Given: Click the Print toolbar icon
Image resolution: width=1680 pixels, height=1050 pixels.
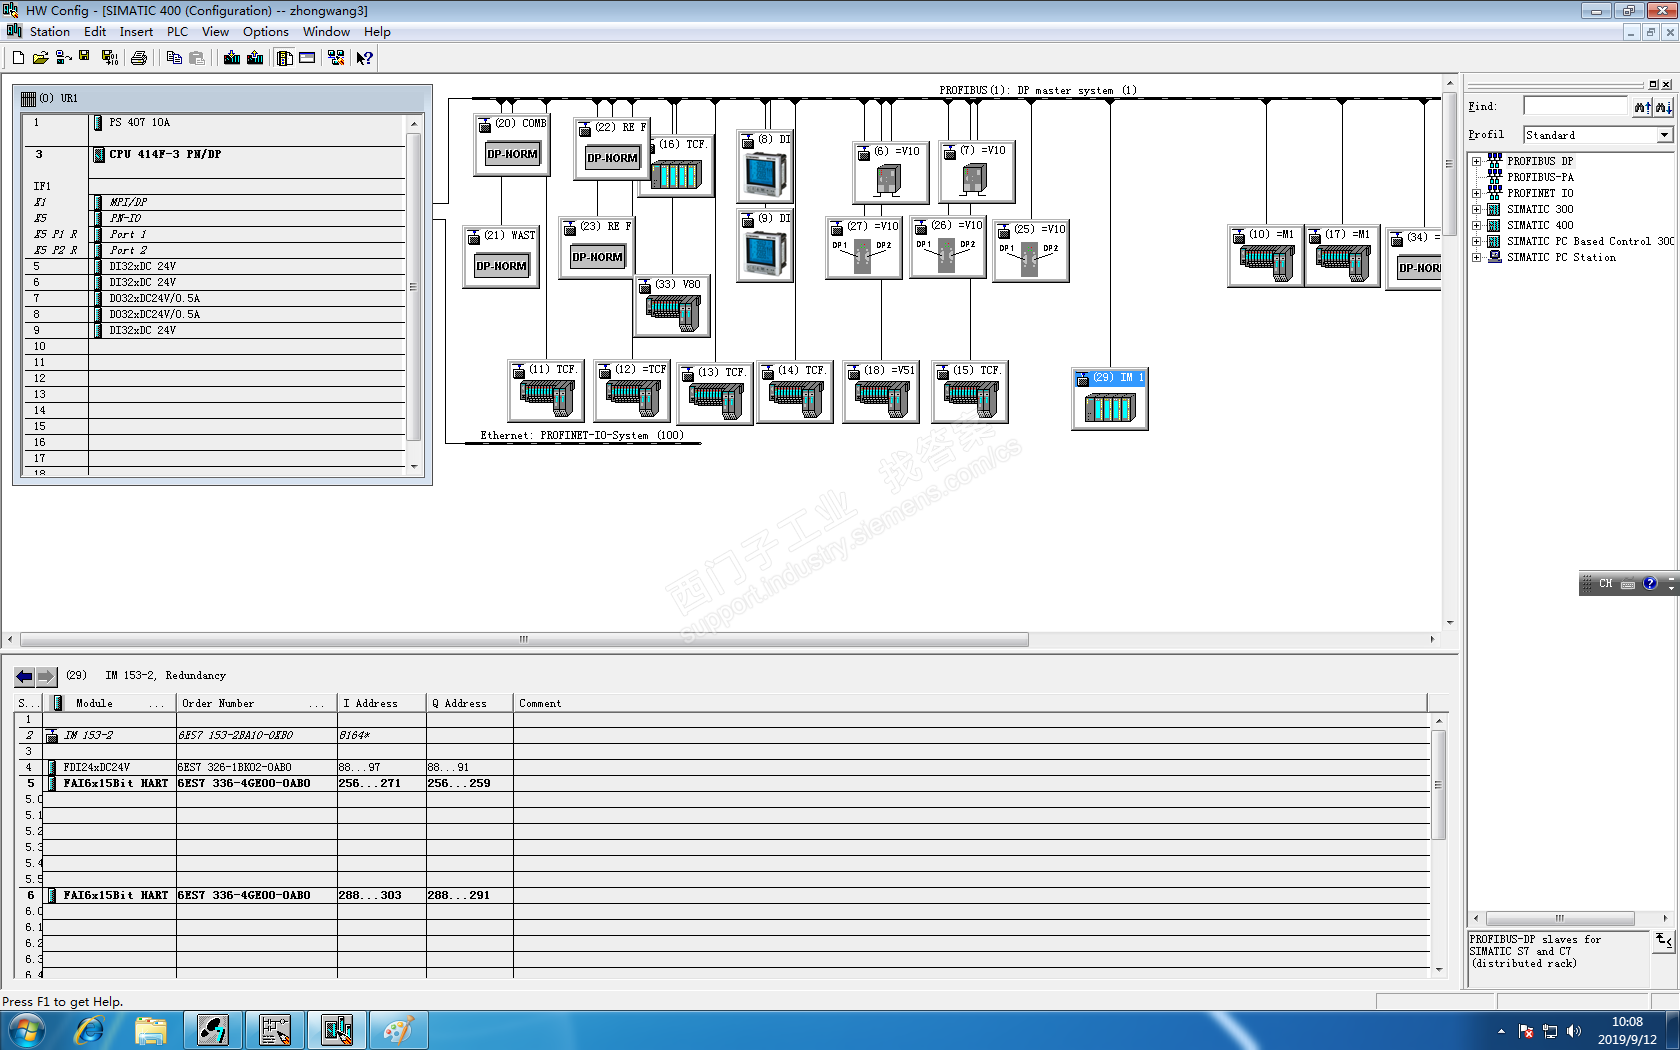Looking at the screenshot, I should coord(139,58).
